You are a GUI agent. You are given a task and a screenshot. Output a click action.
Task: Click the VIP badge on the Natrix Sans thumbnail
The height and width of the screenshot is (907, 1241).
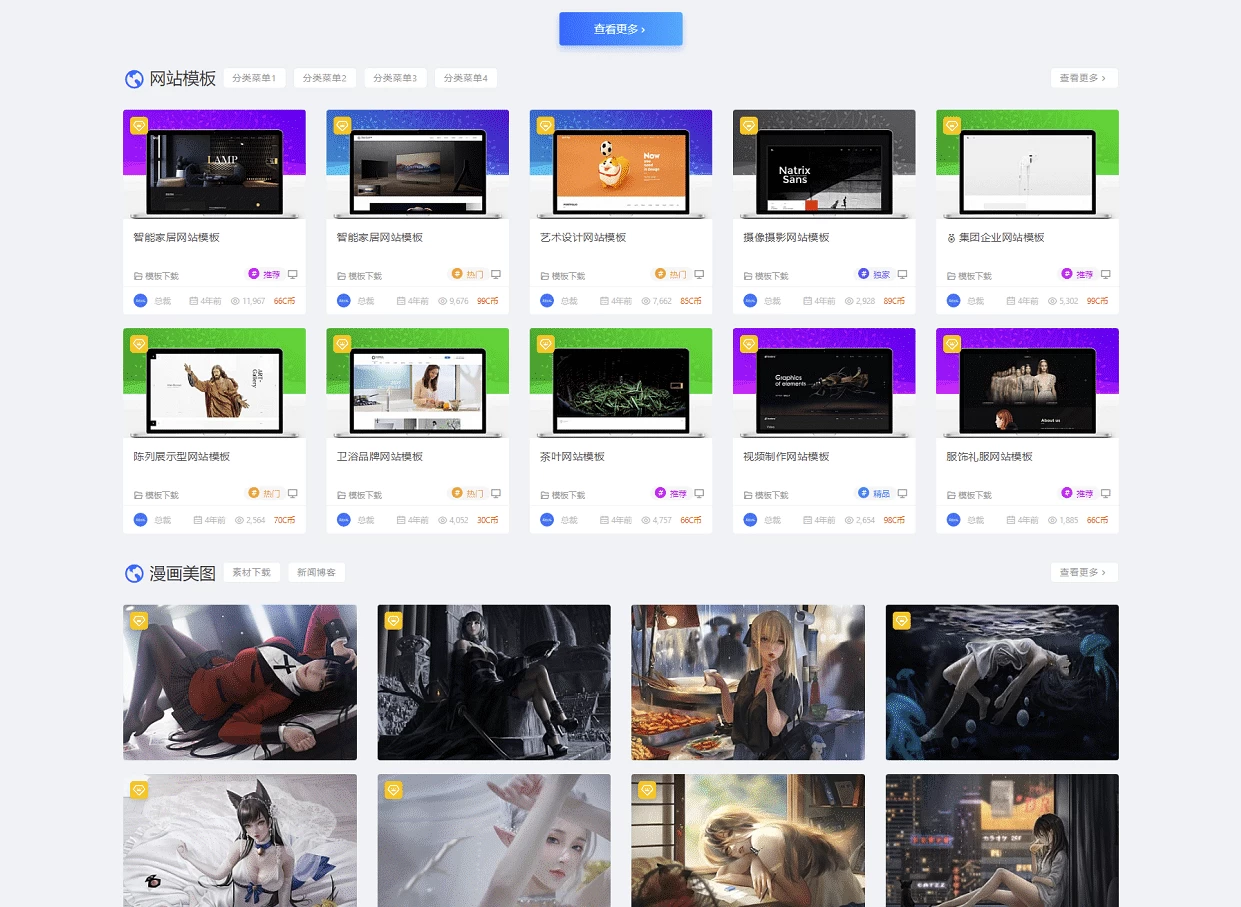pyautogui.click(x=748, y=125)
